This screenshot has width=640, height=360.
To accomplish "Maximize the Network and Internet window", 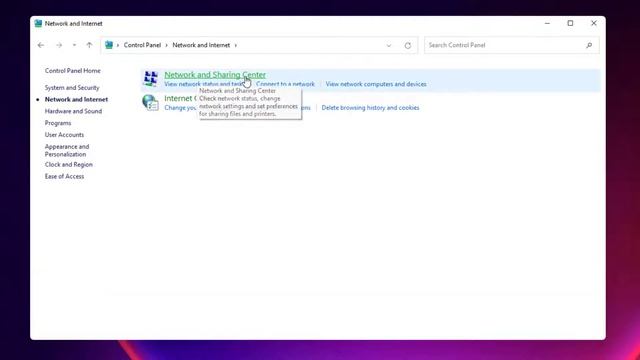I will click(570, 24).
